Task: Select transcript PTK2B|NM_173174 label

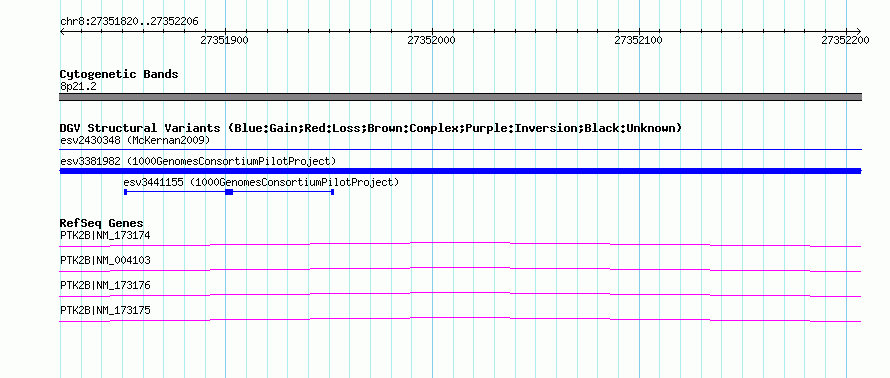Action: [105, 235]
